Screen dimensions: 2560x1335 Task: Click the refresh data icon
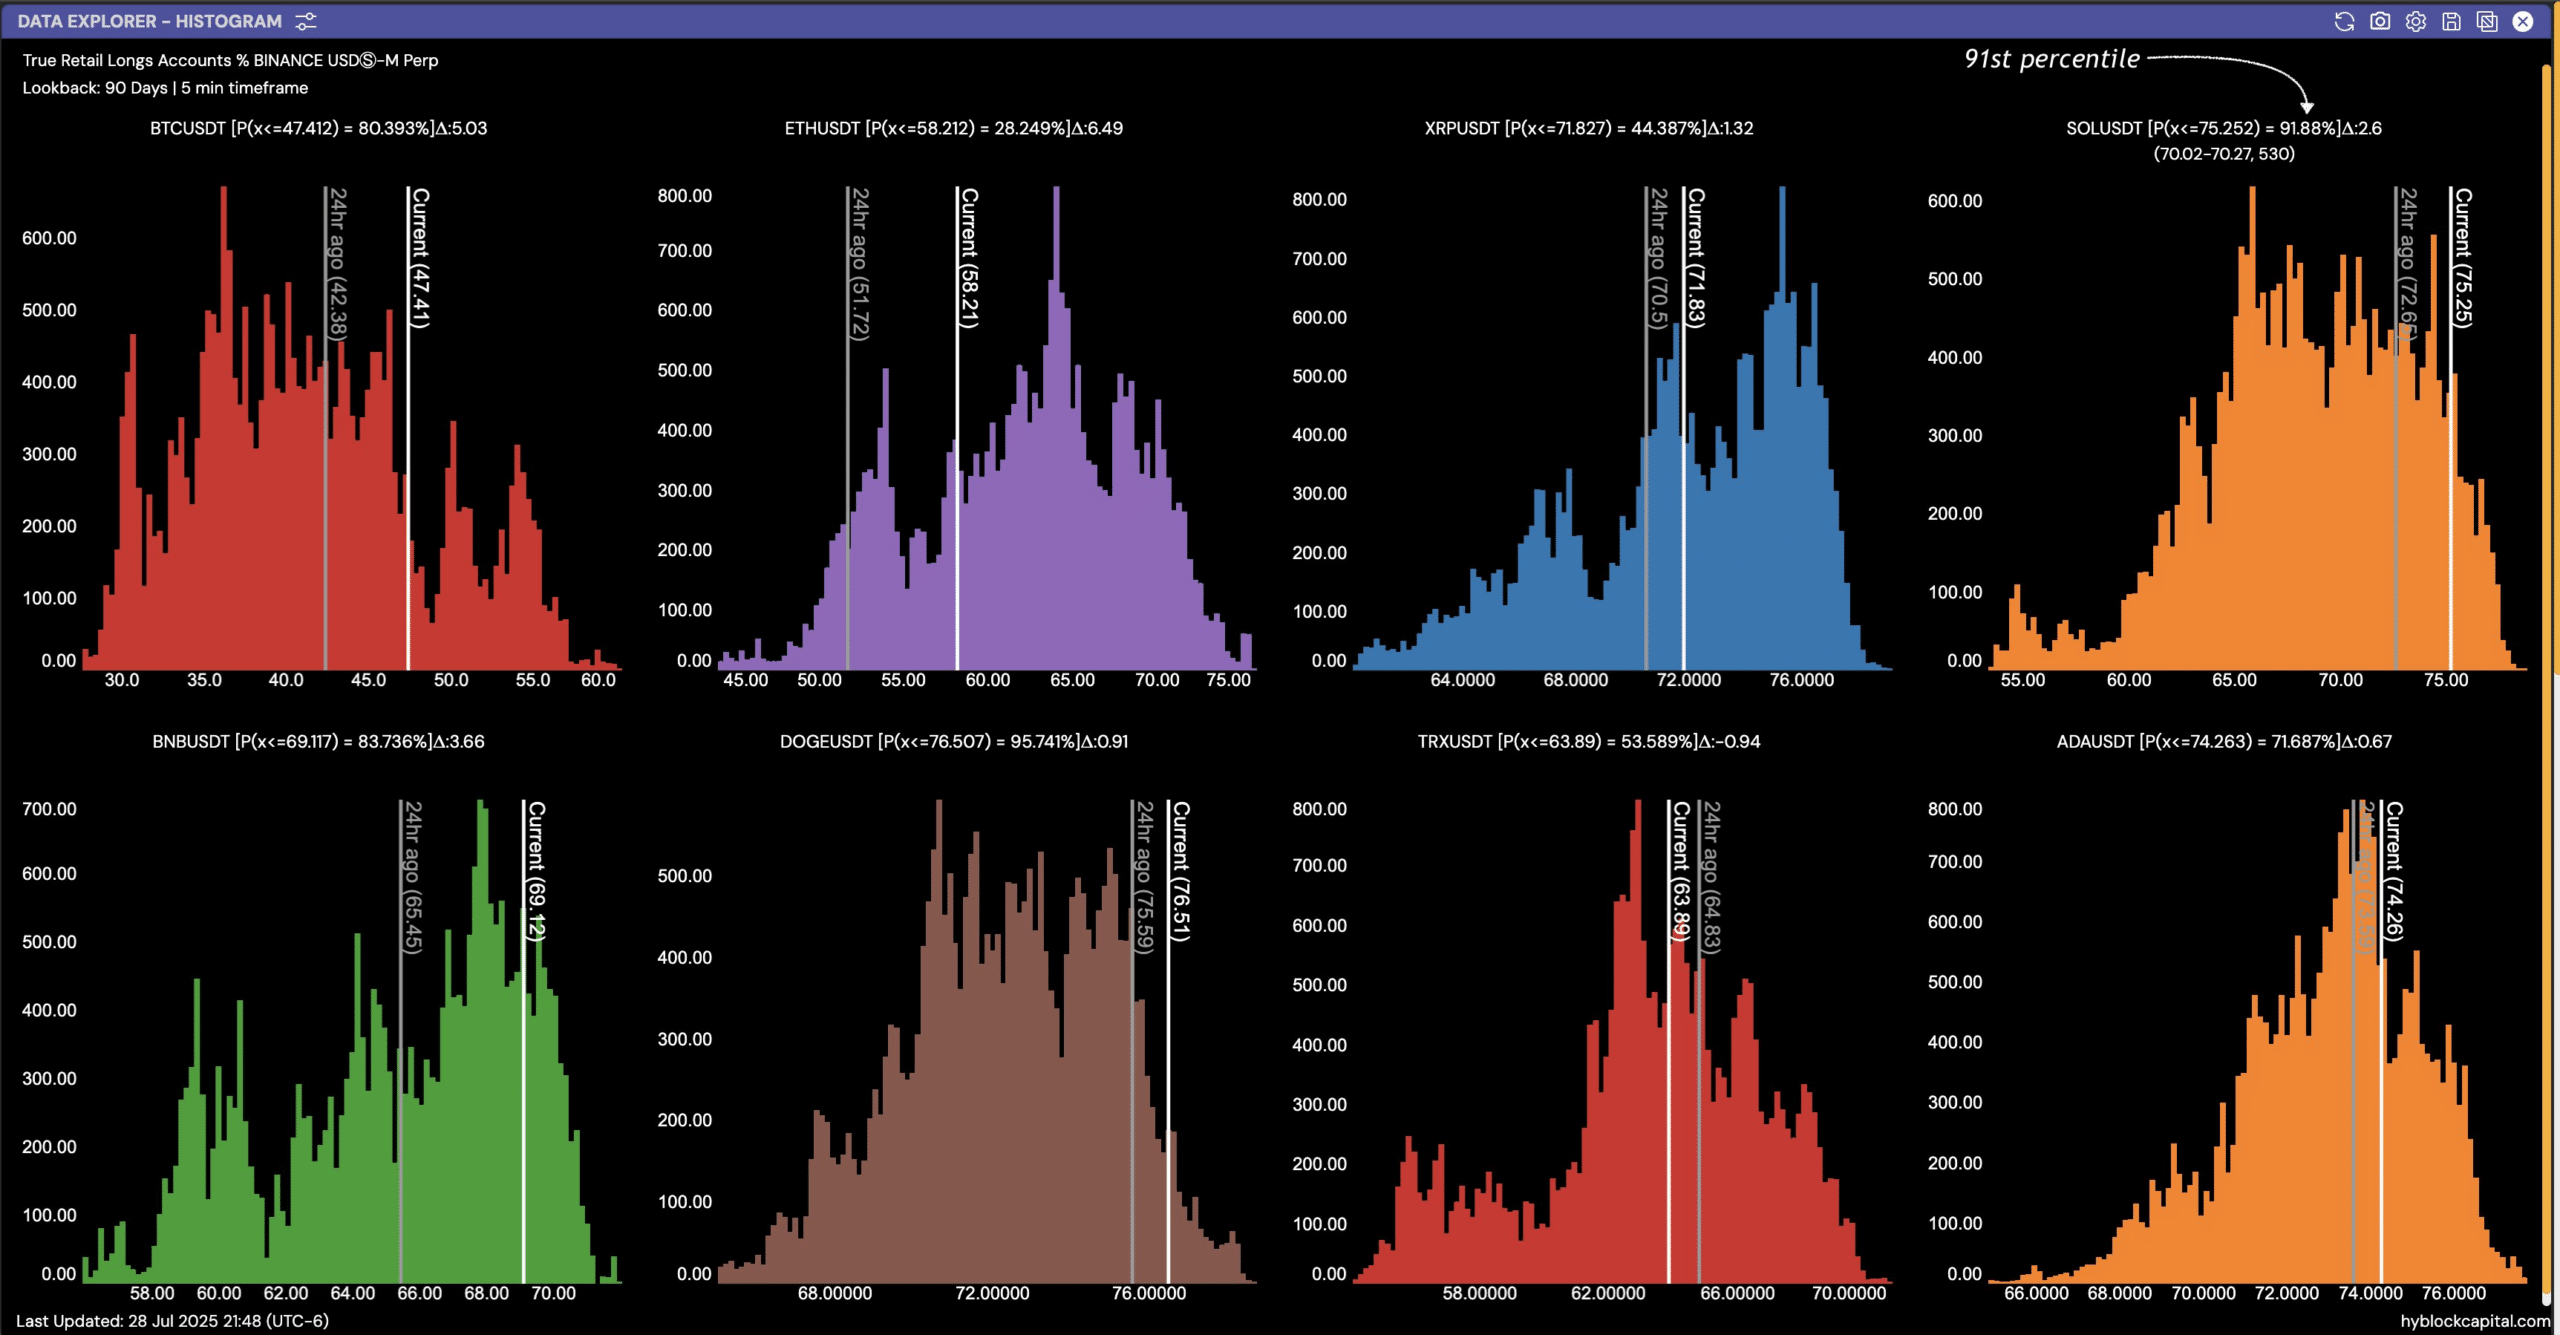pos(2344,21)
